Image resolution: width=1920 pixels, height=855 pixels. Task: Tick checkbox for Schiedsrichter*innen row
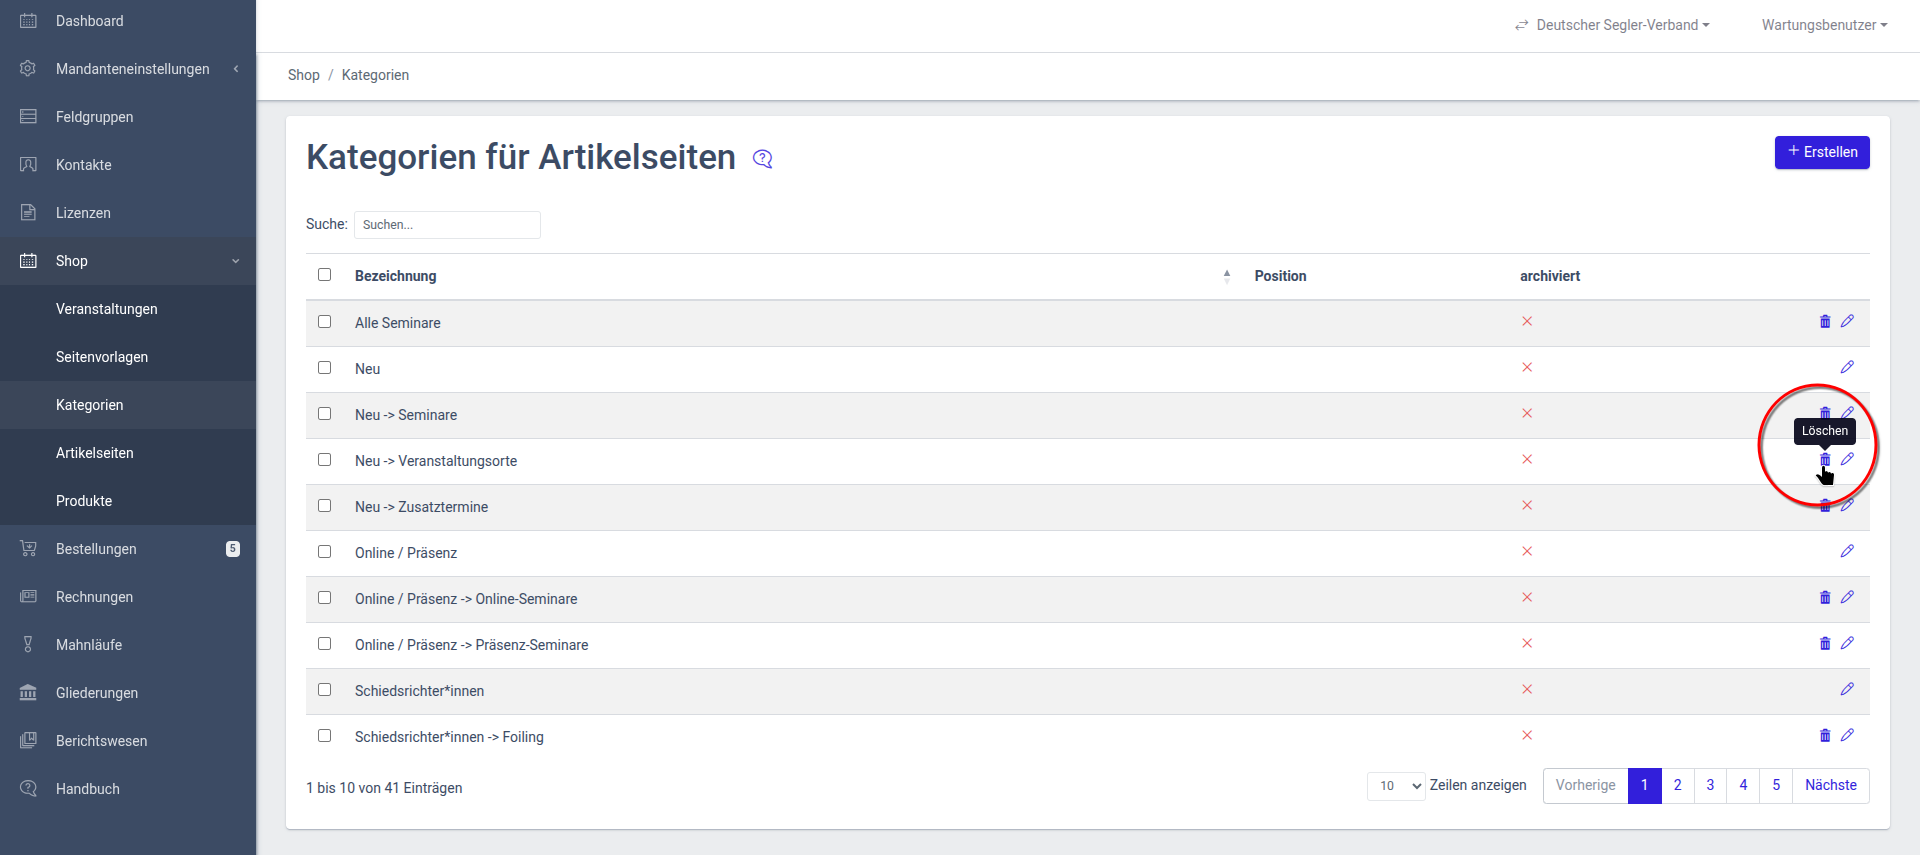tap(324, 690)
